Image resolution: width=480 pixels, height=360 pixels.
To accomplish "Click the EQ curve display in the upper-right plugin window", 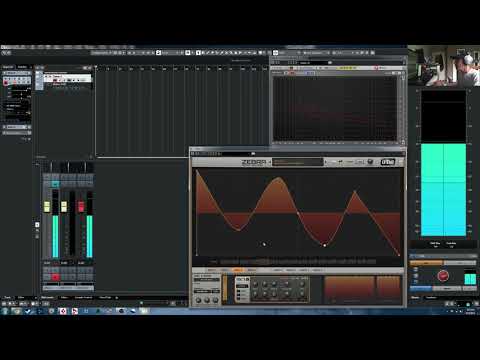I will (x=334, y=108).
